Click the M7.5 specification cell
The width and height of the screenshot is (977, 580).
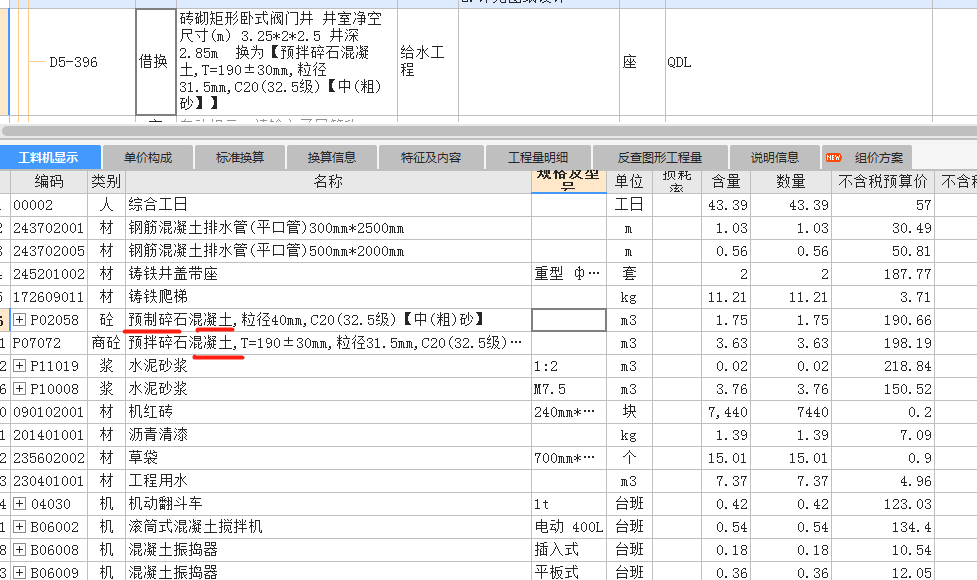click(x=568, y=389)
